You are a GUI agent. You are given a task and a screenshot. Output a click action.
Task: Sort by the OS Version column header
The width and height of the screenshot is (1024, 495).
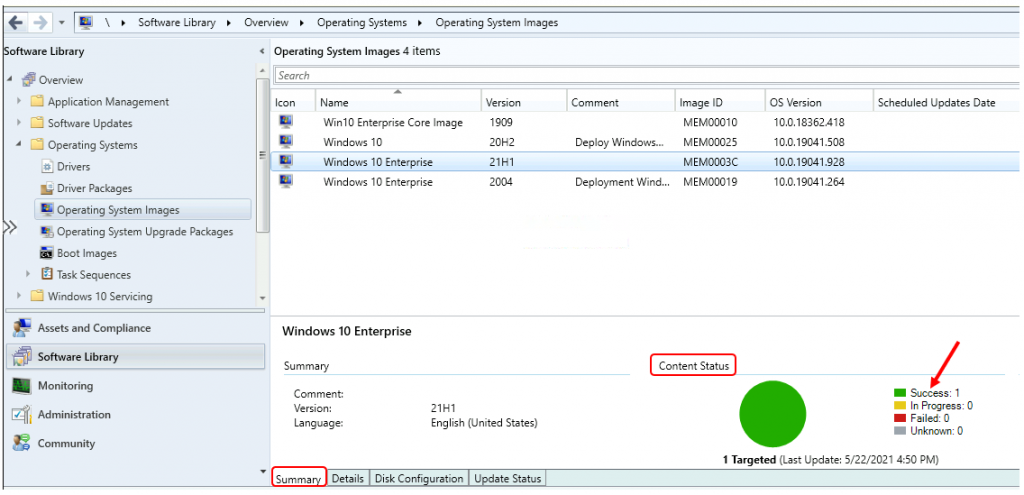(x=818, y=102)
